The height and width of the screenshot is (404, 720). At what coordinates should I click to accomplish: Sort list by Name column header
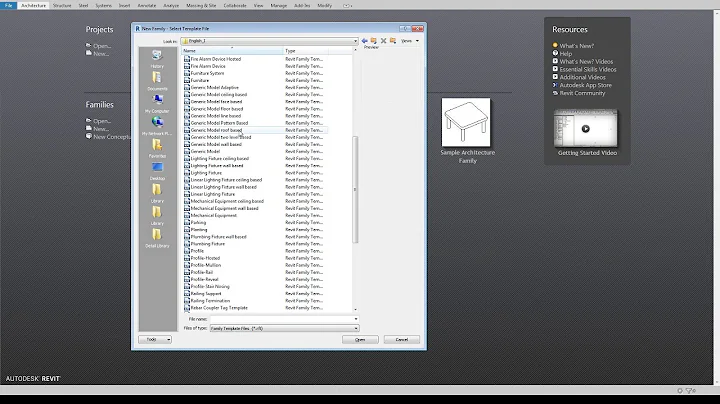[x=232, y=50]
